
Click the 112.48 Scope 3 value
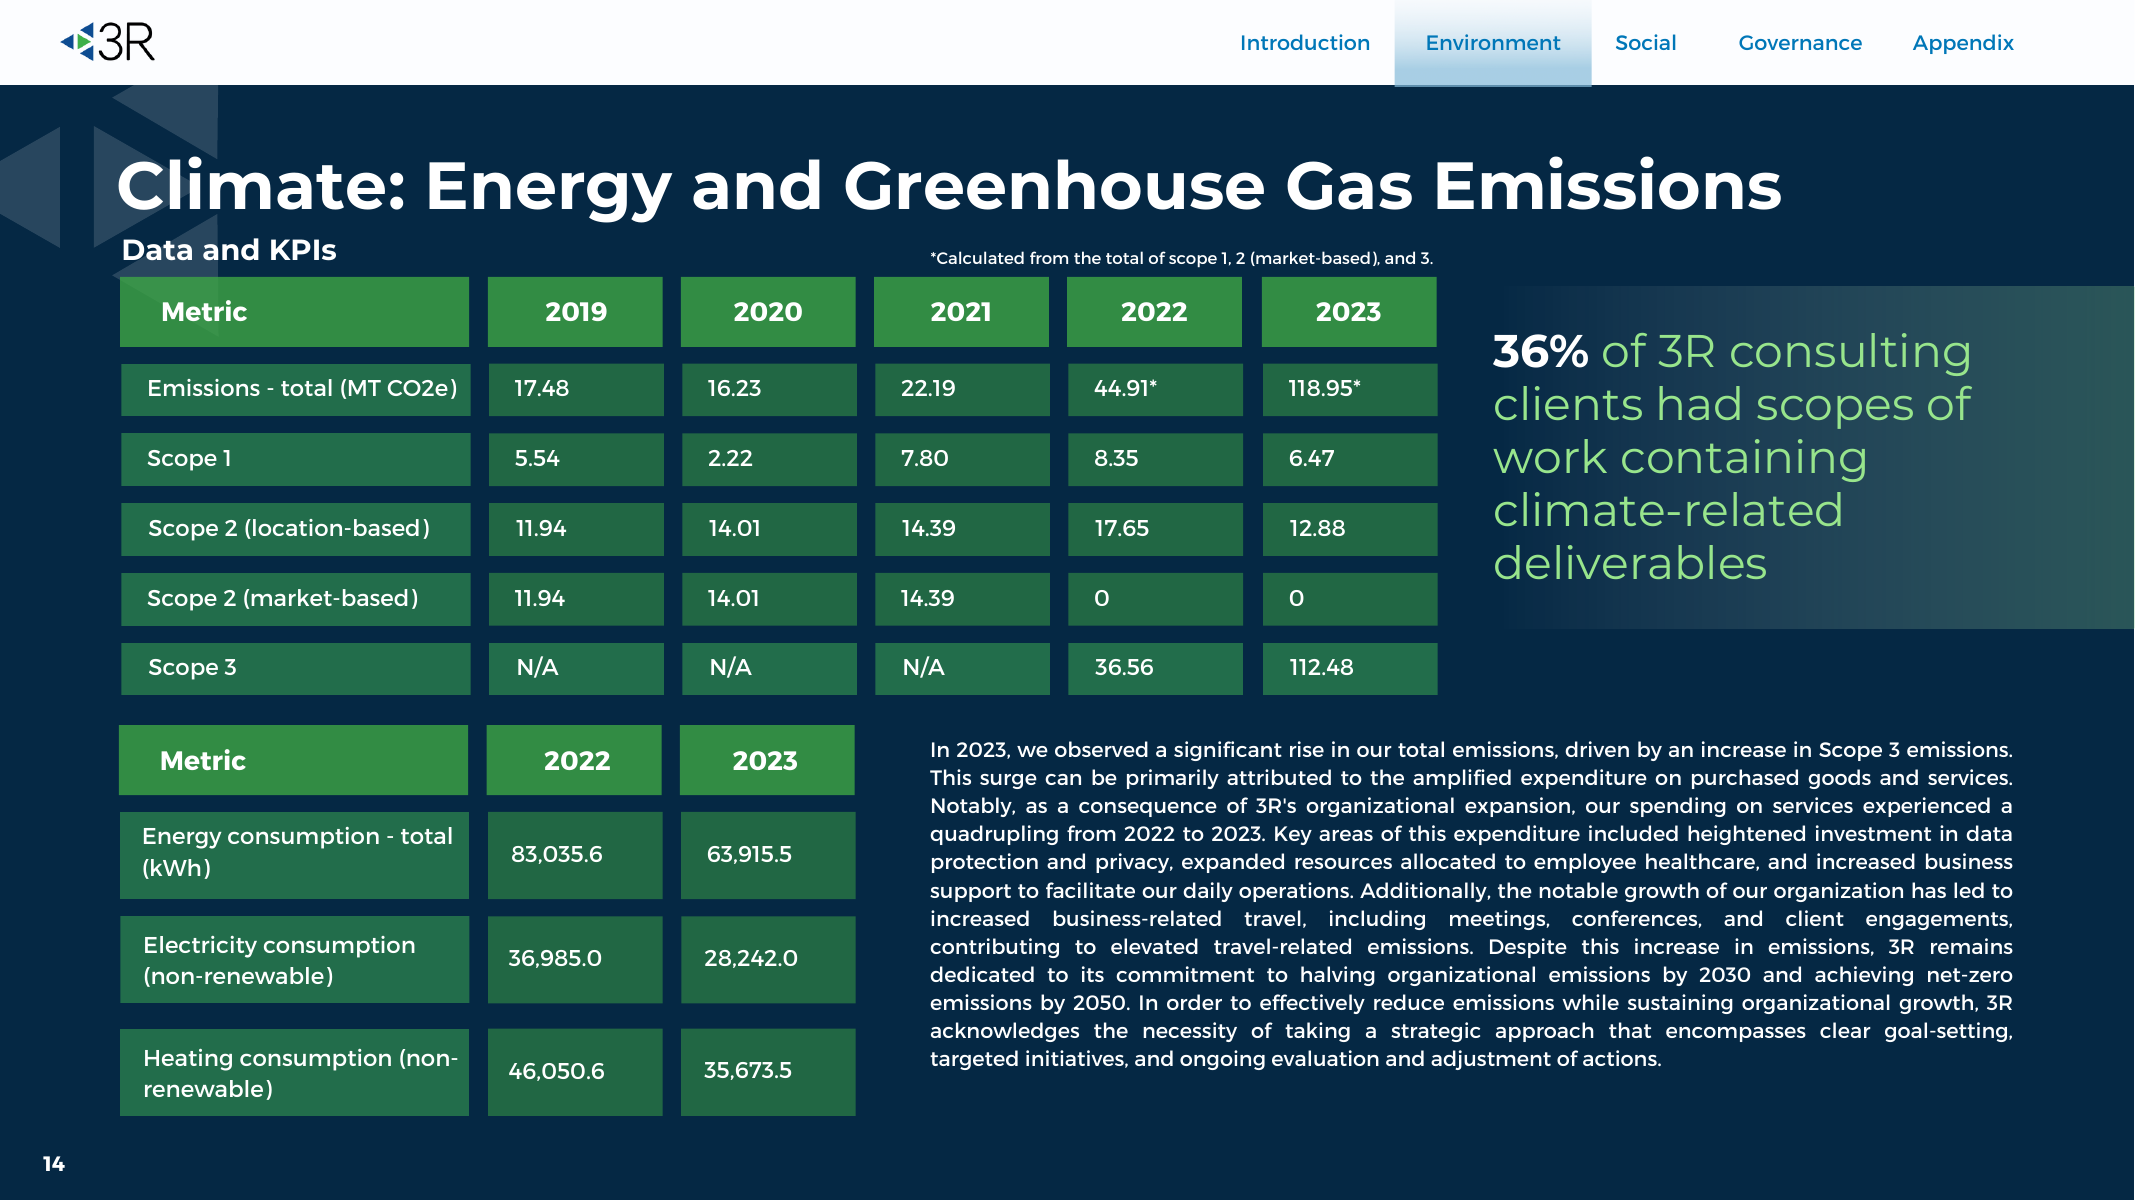click(1349, 668)
